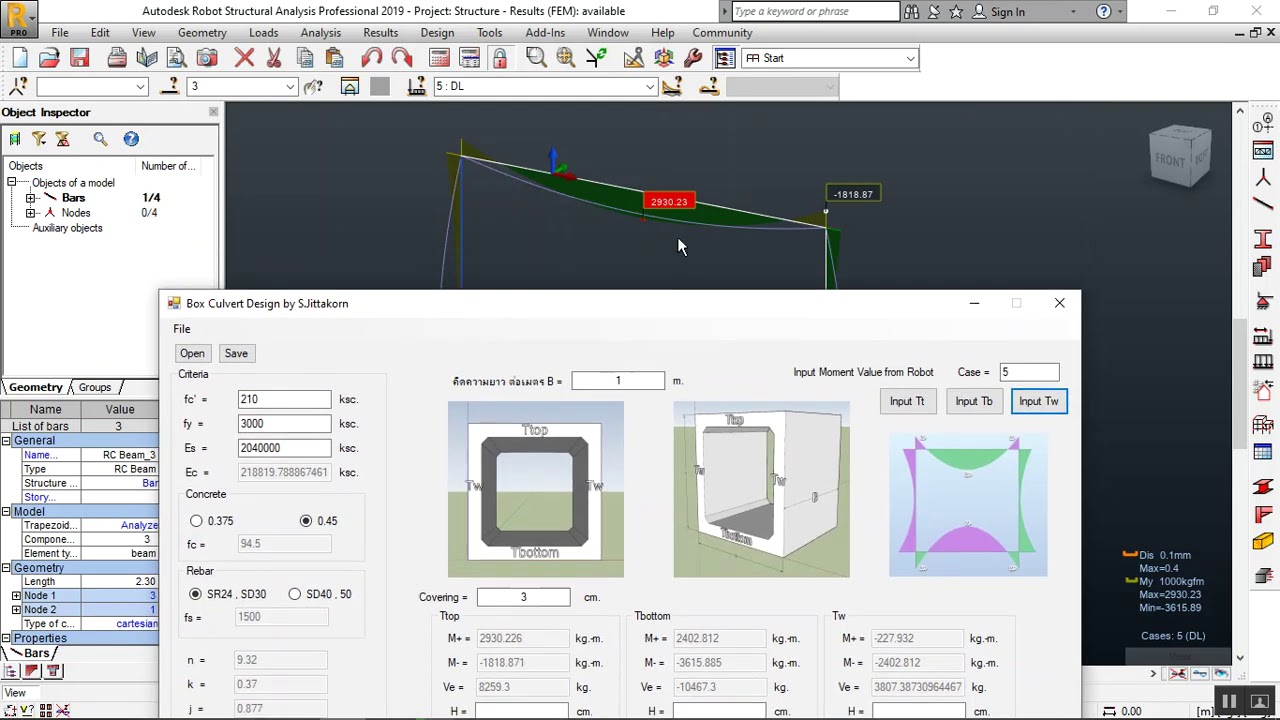Click the Input Tt button

907,401
